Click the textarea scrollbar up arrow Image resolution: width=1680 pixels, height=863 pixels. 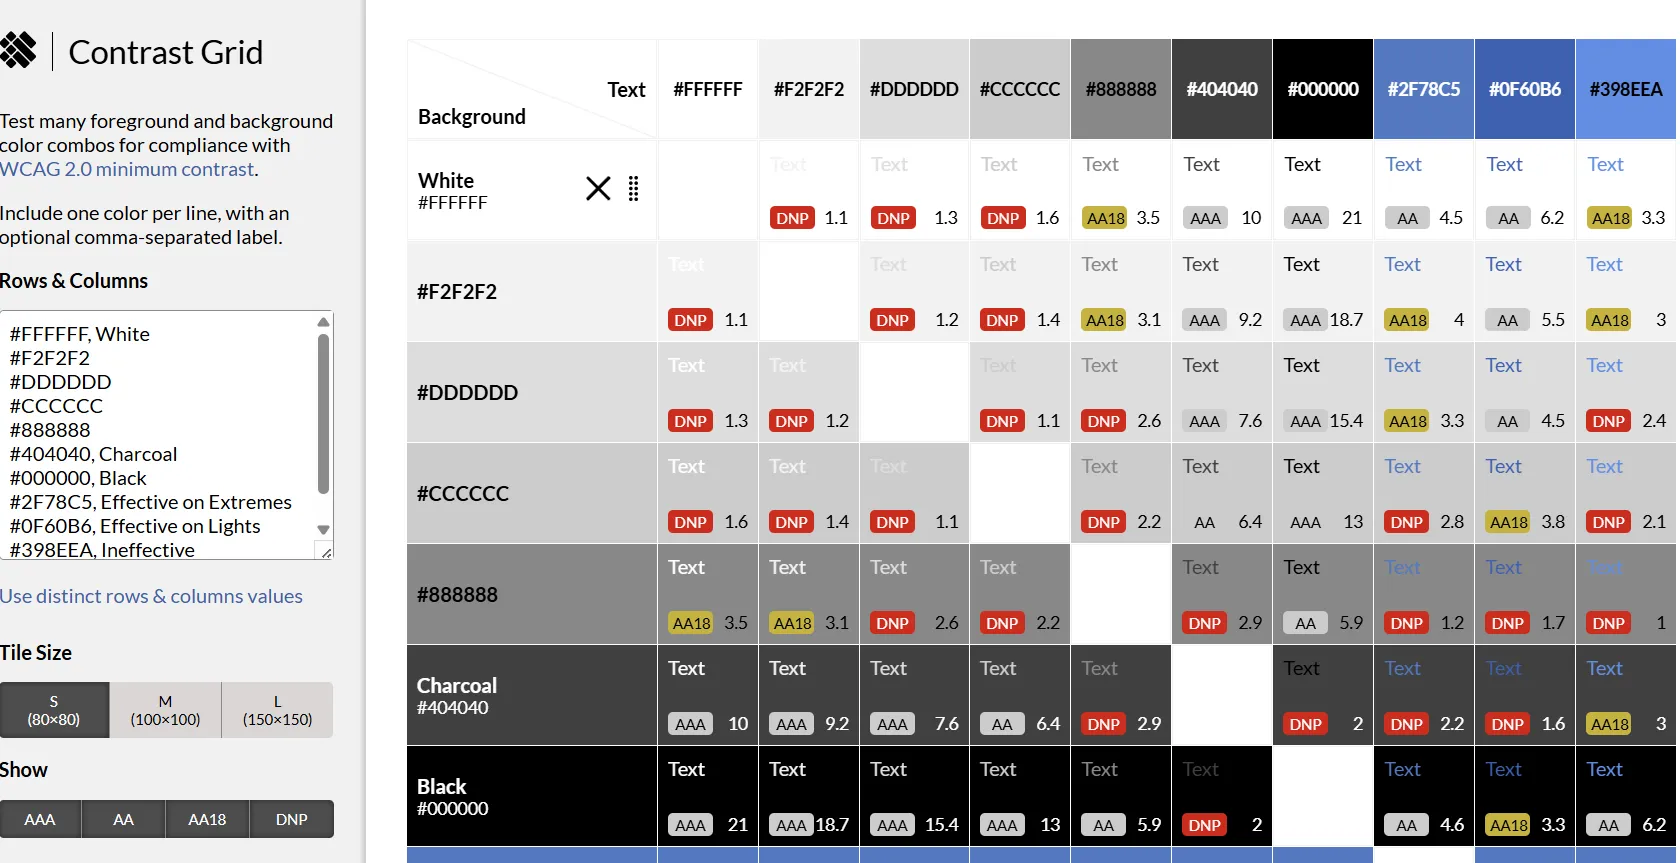click(x=323, y=322)
